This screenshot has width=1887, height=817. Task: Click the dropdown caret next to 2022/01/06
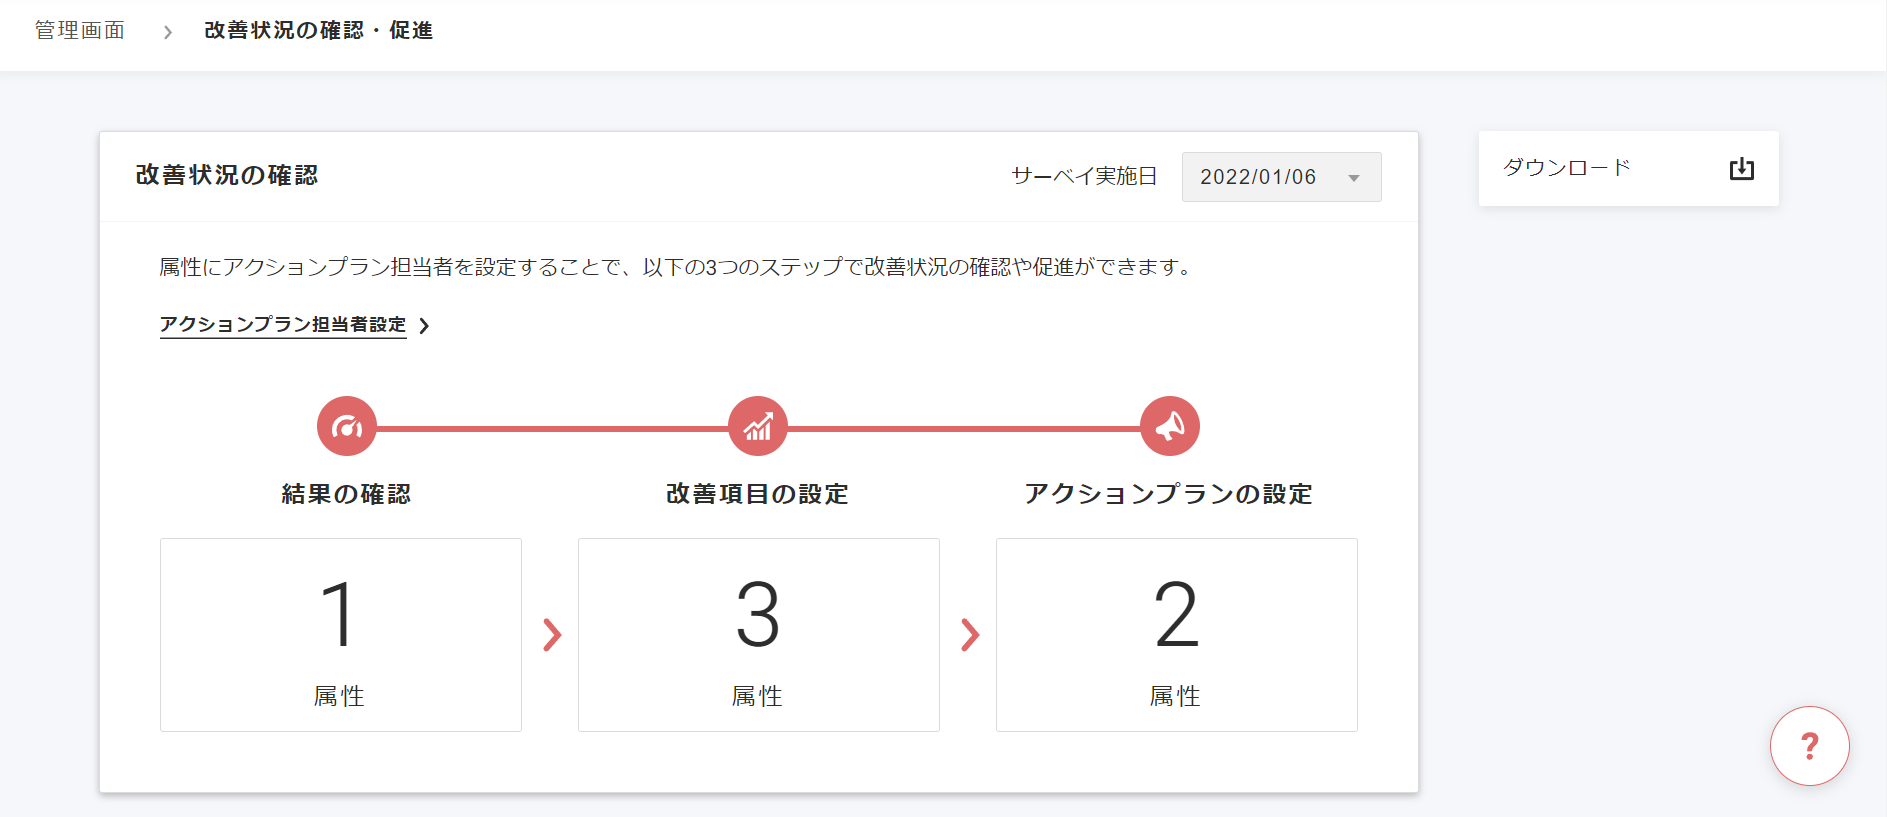tap(1354, 178)
